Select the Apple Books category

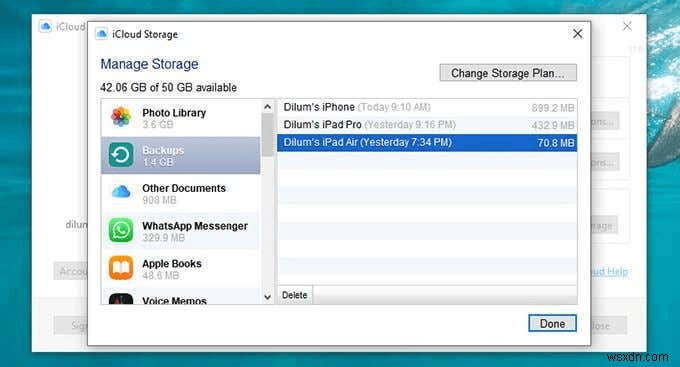(181, 269)
